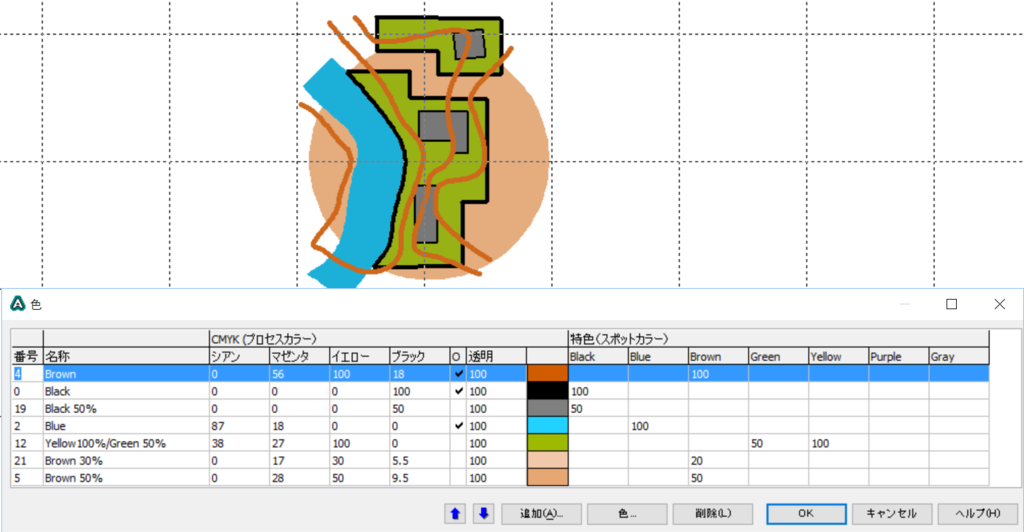Toggle overprint cell in Brown 50% row

[458, 478]
